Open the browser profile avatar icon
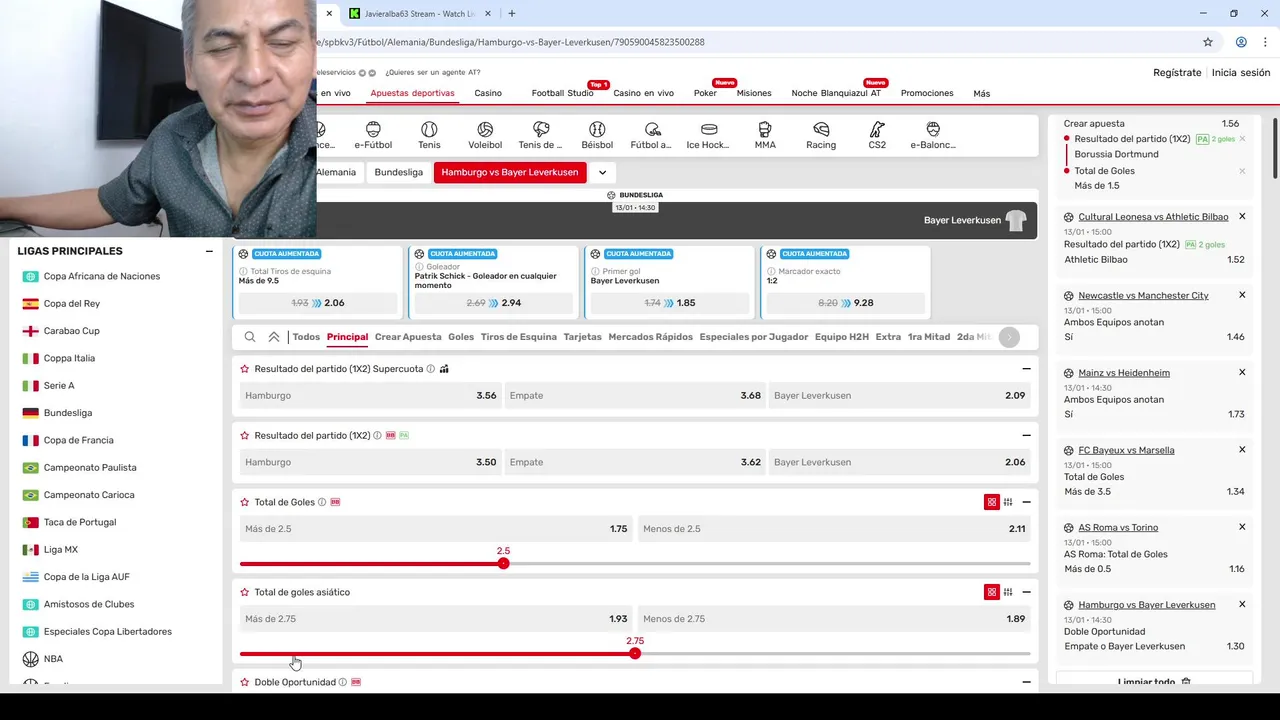 [1241, 42]
